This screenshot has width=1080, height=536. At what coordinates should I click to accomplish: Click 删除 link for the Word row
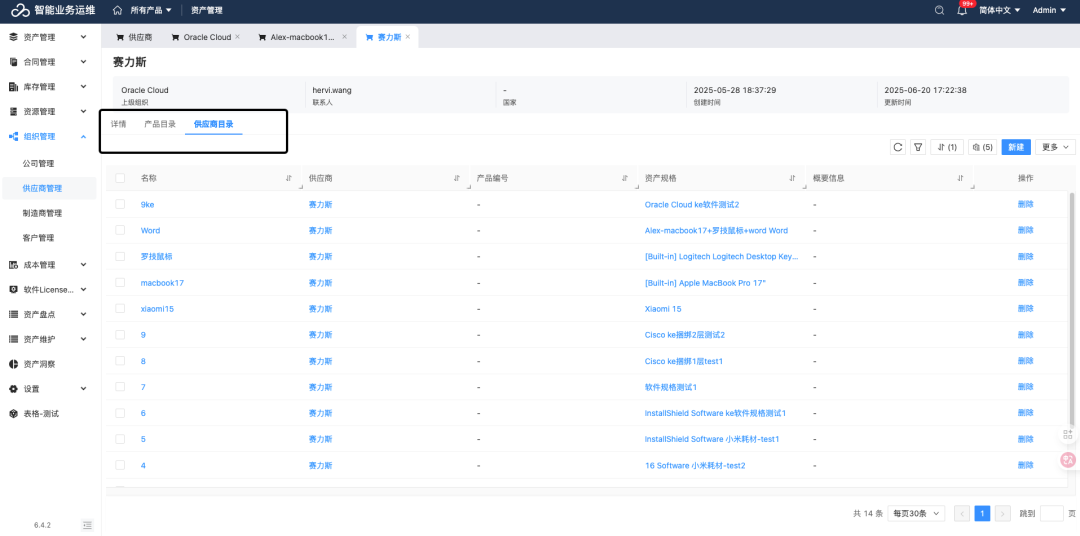(1025, 230)
